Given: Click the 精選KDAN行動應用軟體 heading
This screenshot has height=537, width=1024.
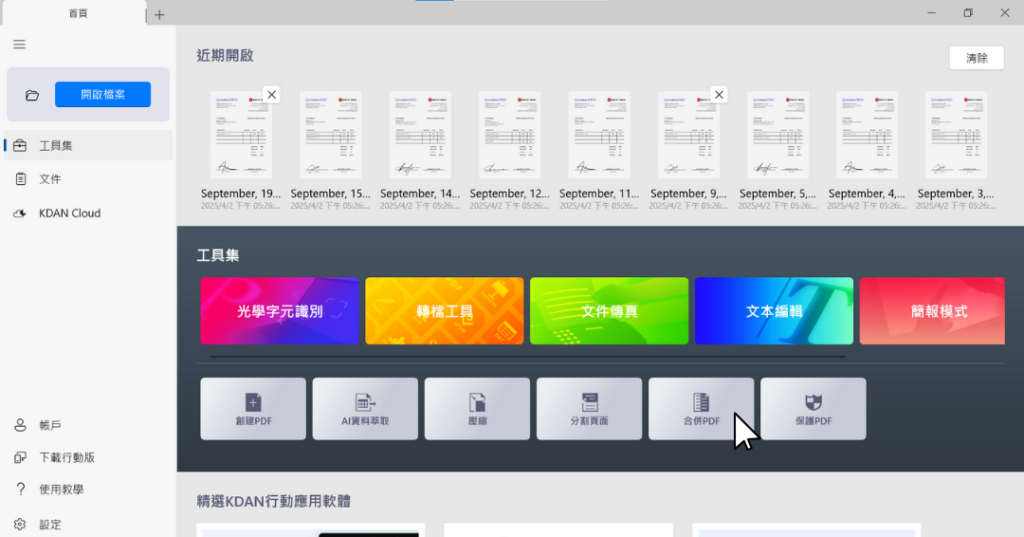Looking at the screenshot, I should pyautogui.click(x=274, y=501).
